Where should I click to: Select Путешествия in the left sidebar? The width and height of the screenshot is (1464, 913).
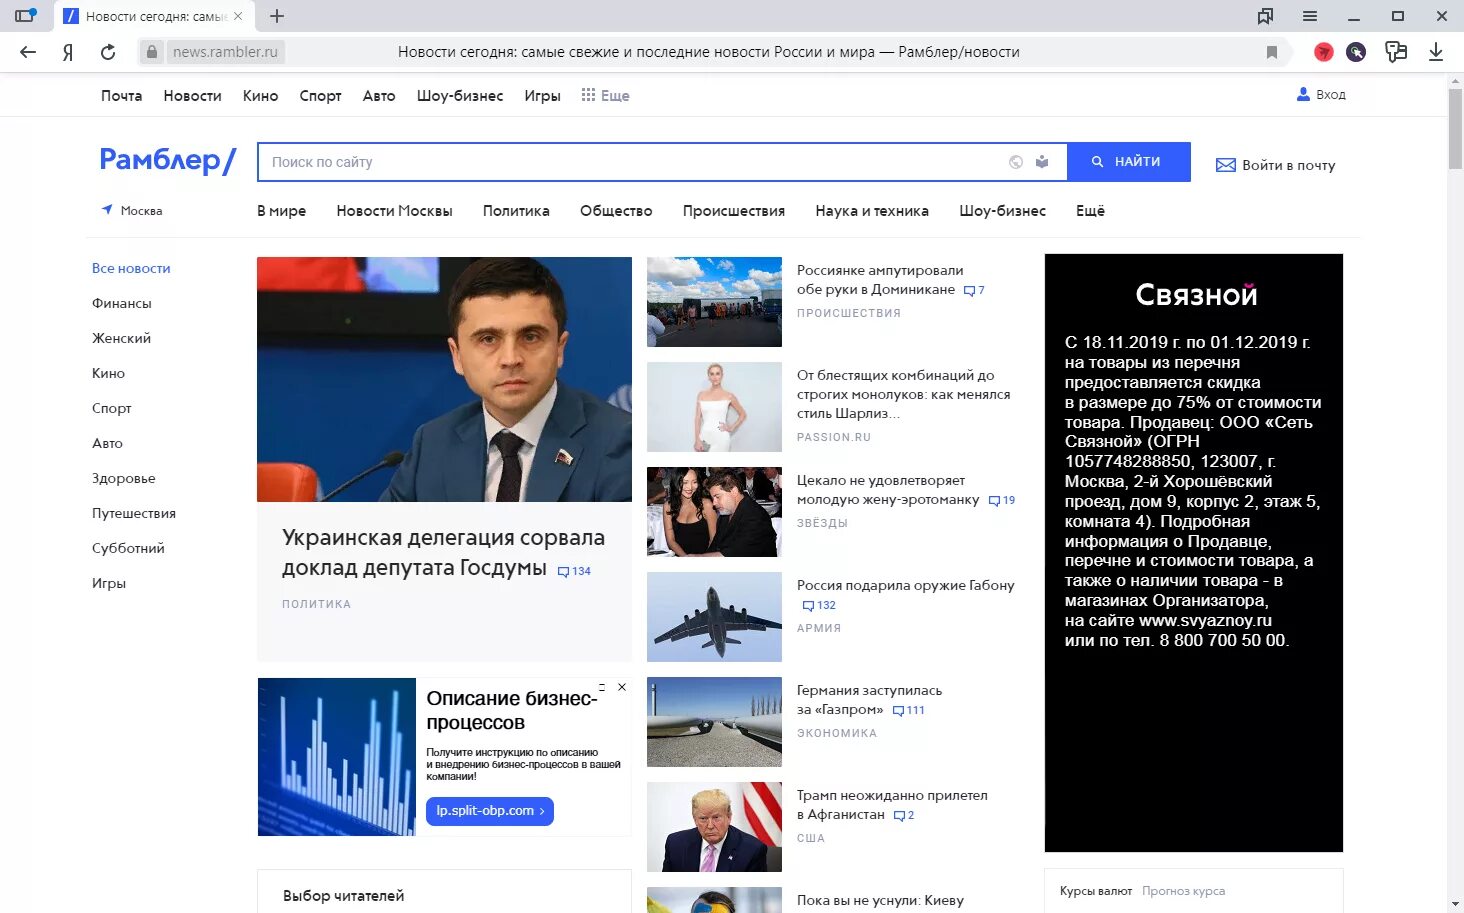(134, 513)
